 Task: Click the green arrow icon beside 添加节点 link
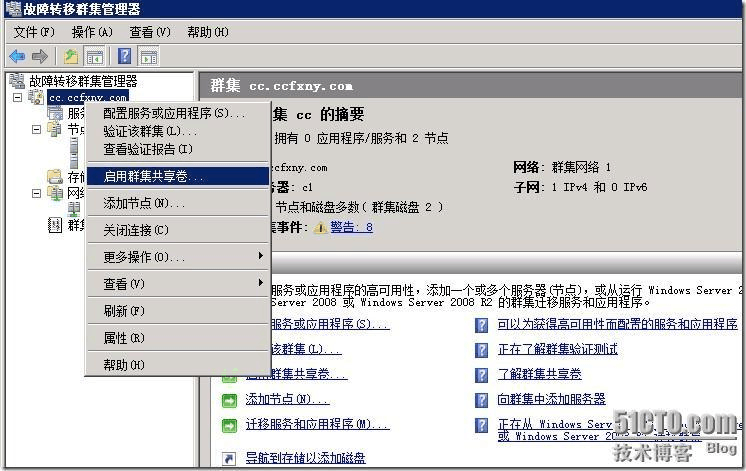[x=229, y=400]
